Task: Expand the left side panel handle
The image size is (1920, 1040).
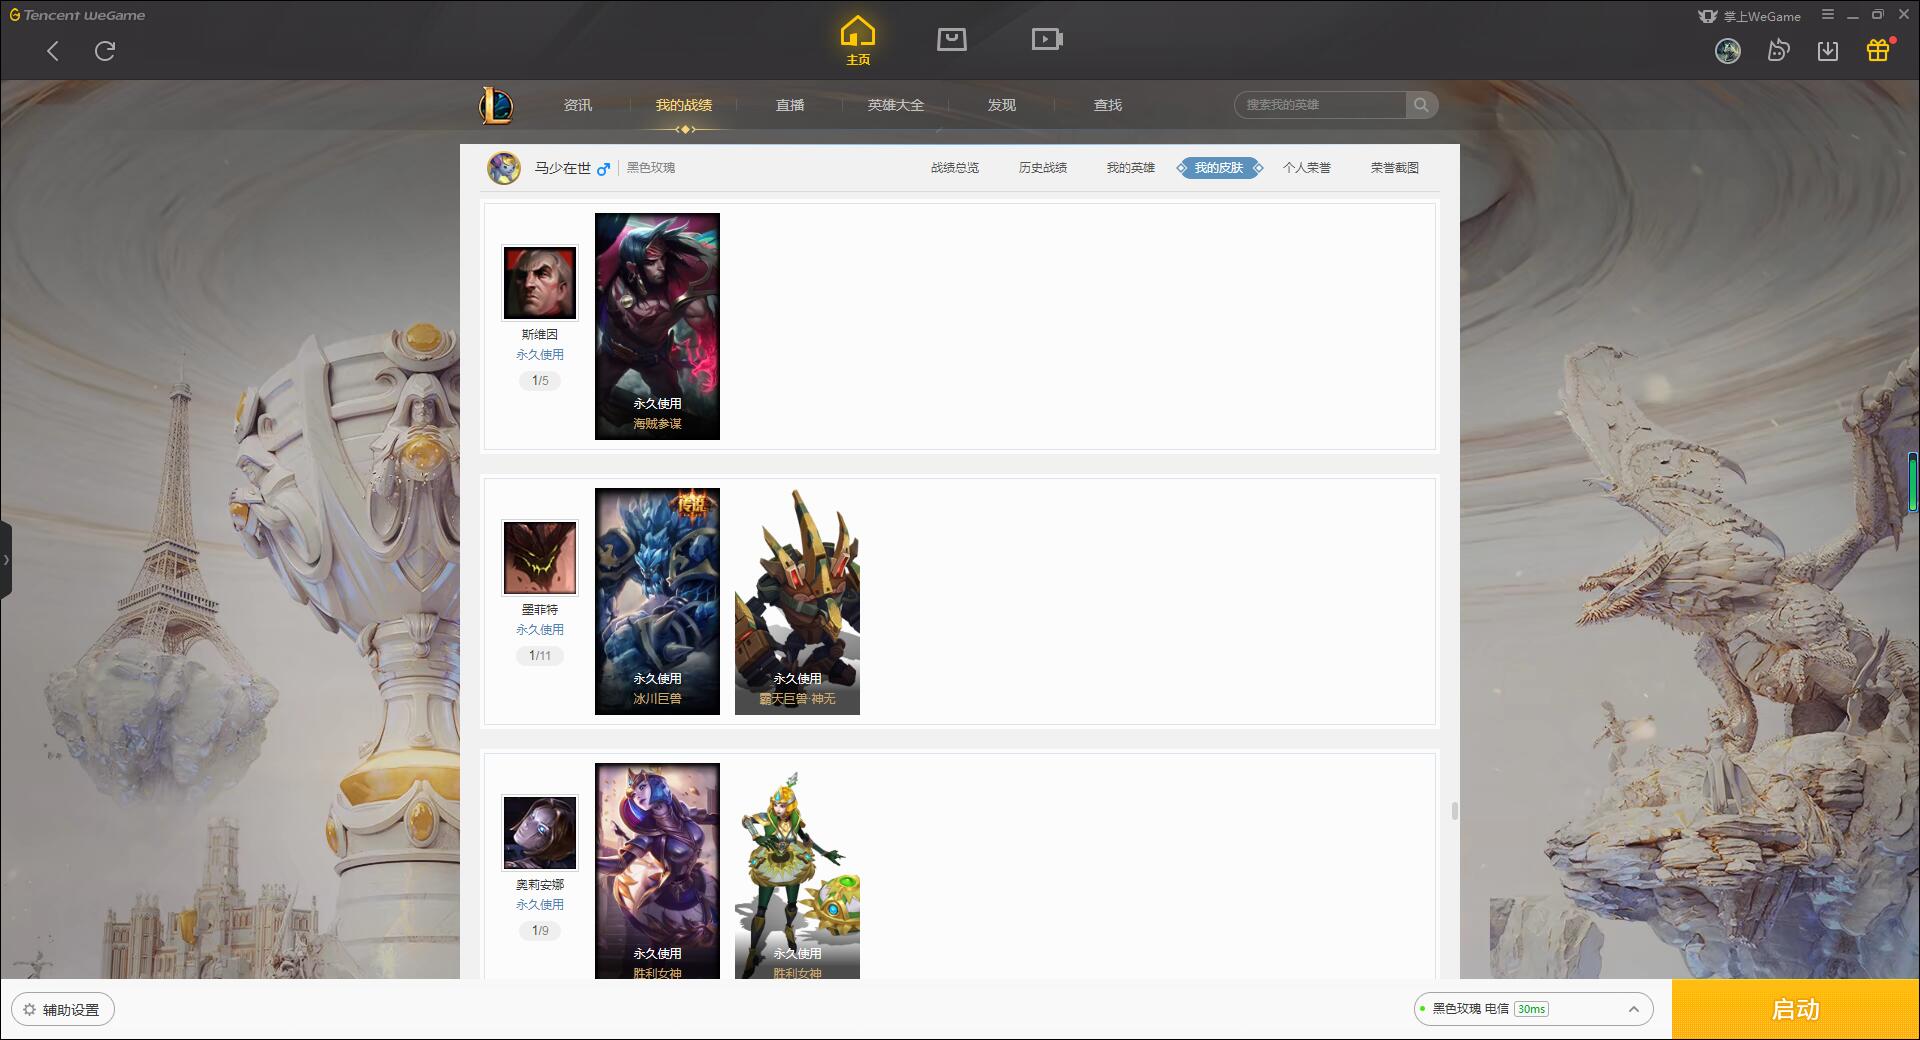Action: point(6,560)
